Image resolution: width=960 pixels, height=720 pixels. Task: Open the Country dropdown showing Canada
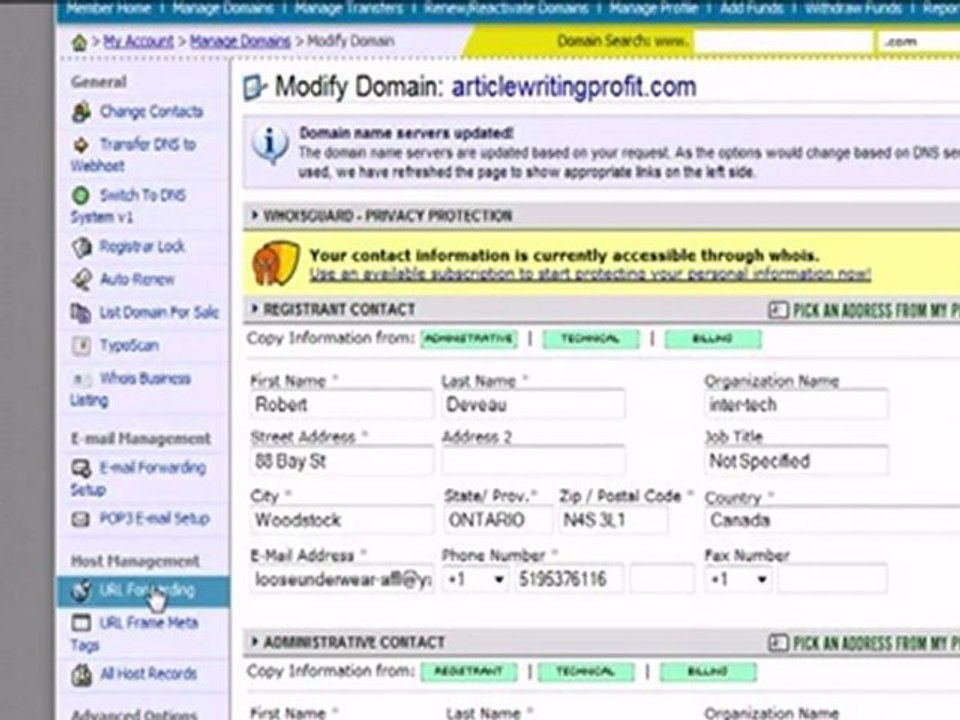(x=833, y=521)
